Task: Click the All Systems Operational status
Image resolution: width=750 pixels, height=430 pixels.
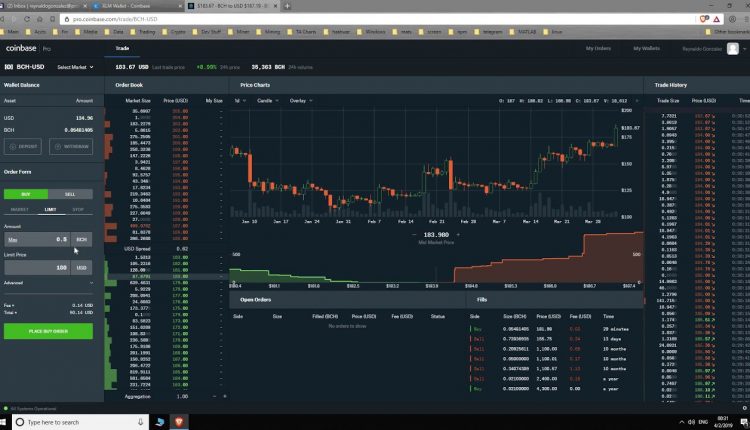Action: point(30,408)
